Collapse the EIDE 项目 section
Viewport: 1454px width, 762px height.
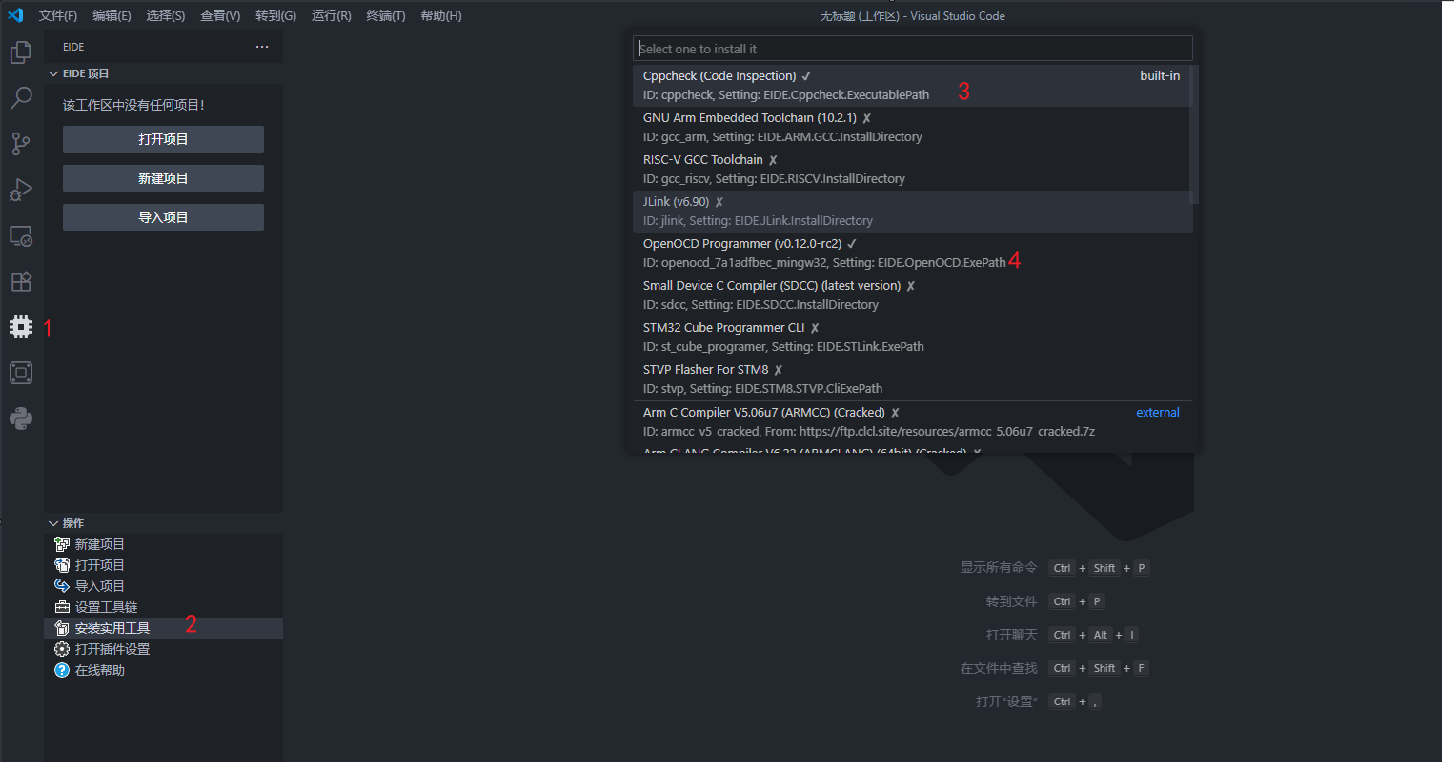54,73
